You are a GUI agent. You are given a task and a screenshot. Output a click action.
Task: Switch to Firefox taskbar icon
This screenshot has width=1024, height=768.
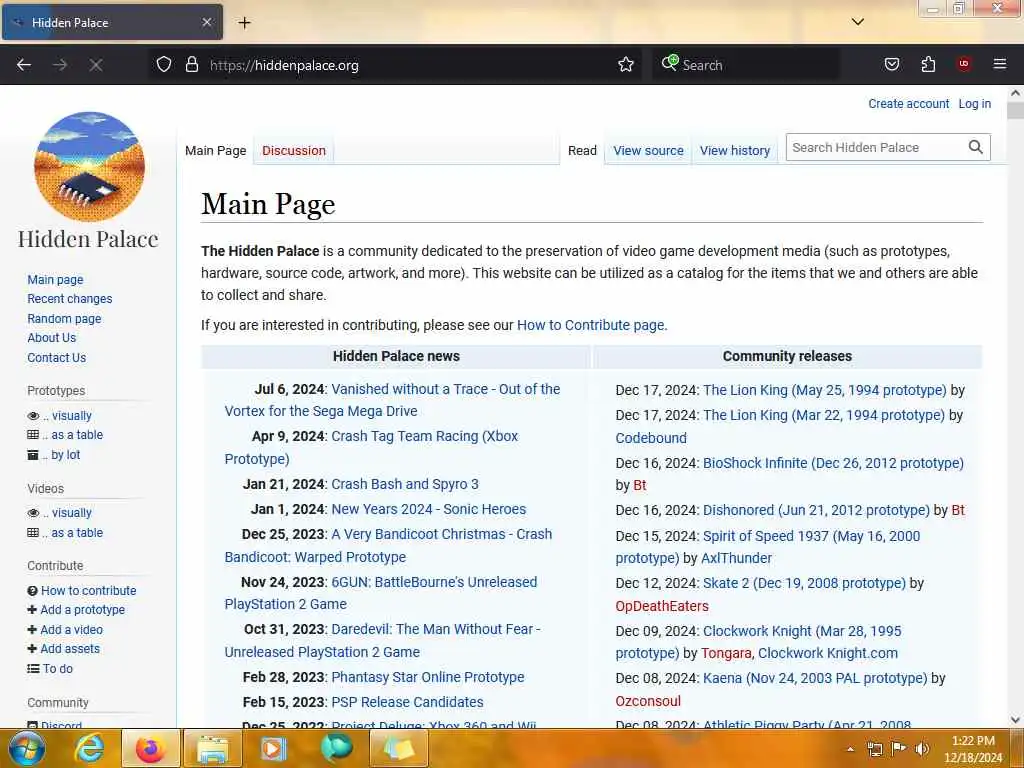(x=150, y=748)
